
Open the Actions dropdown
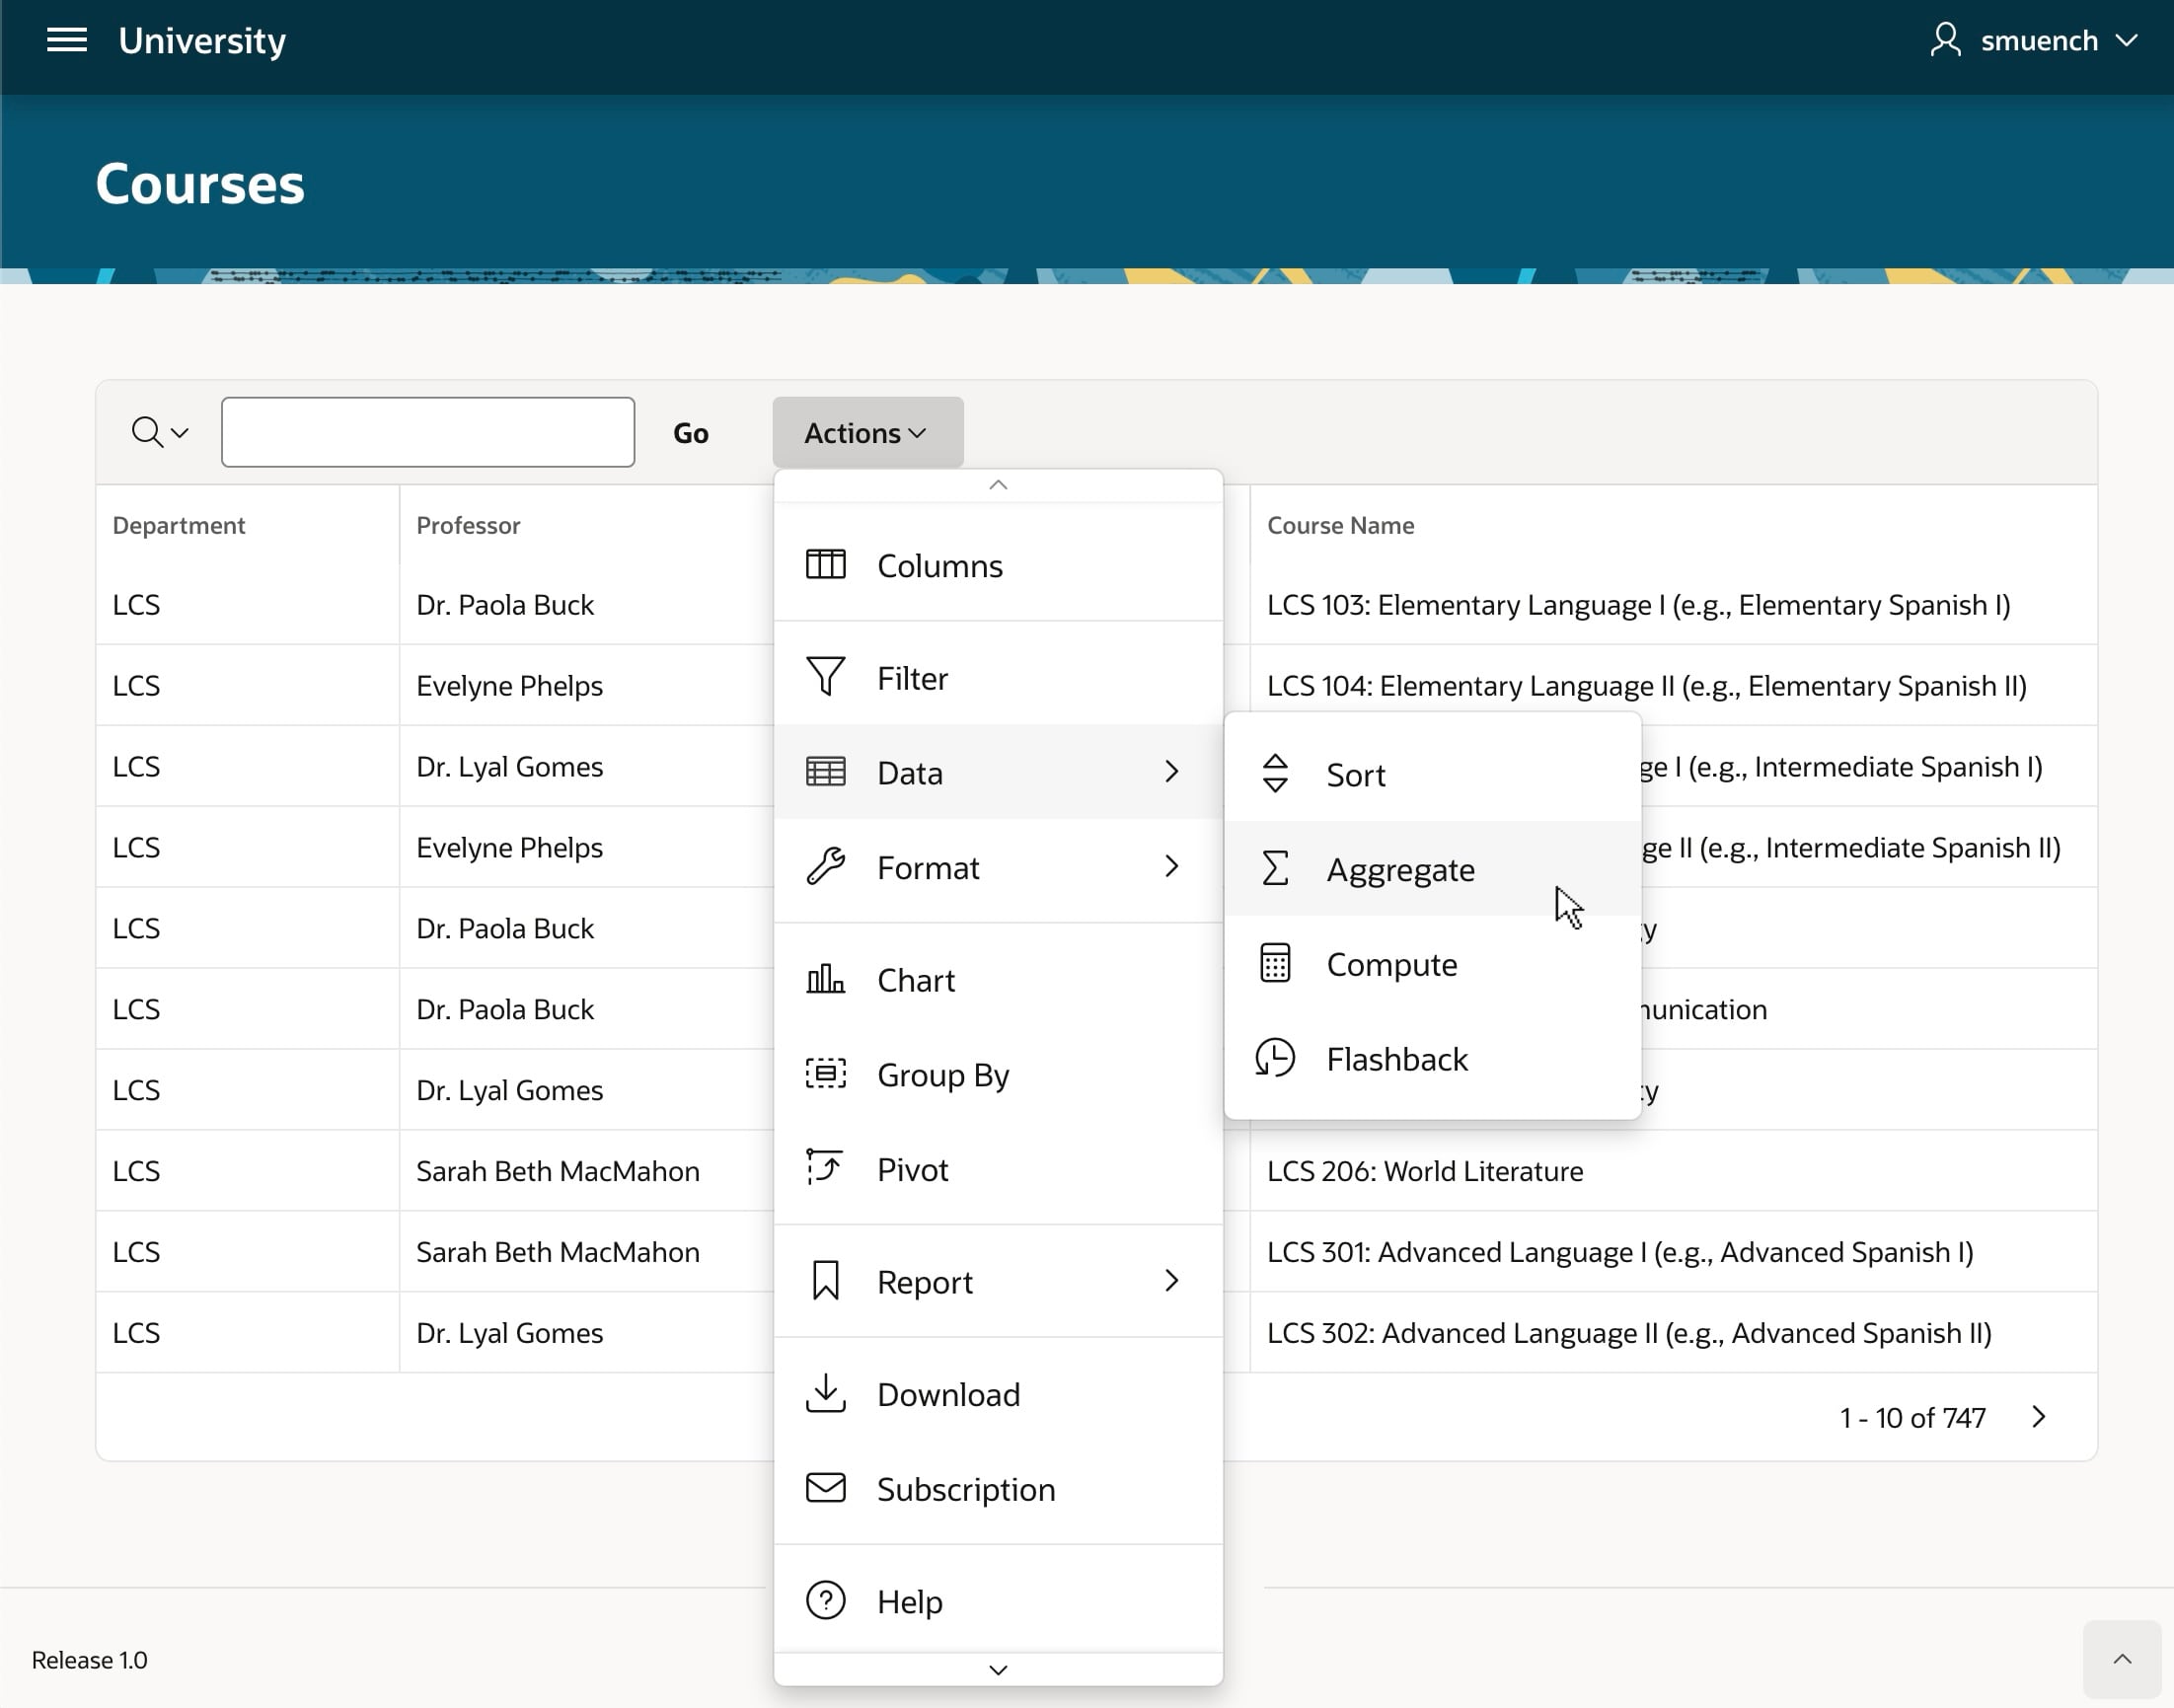click(866, 432)
